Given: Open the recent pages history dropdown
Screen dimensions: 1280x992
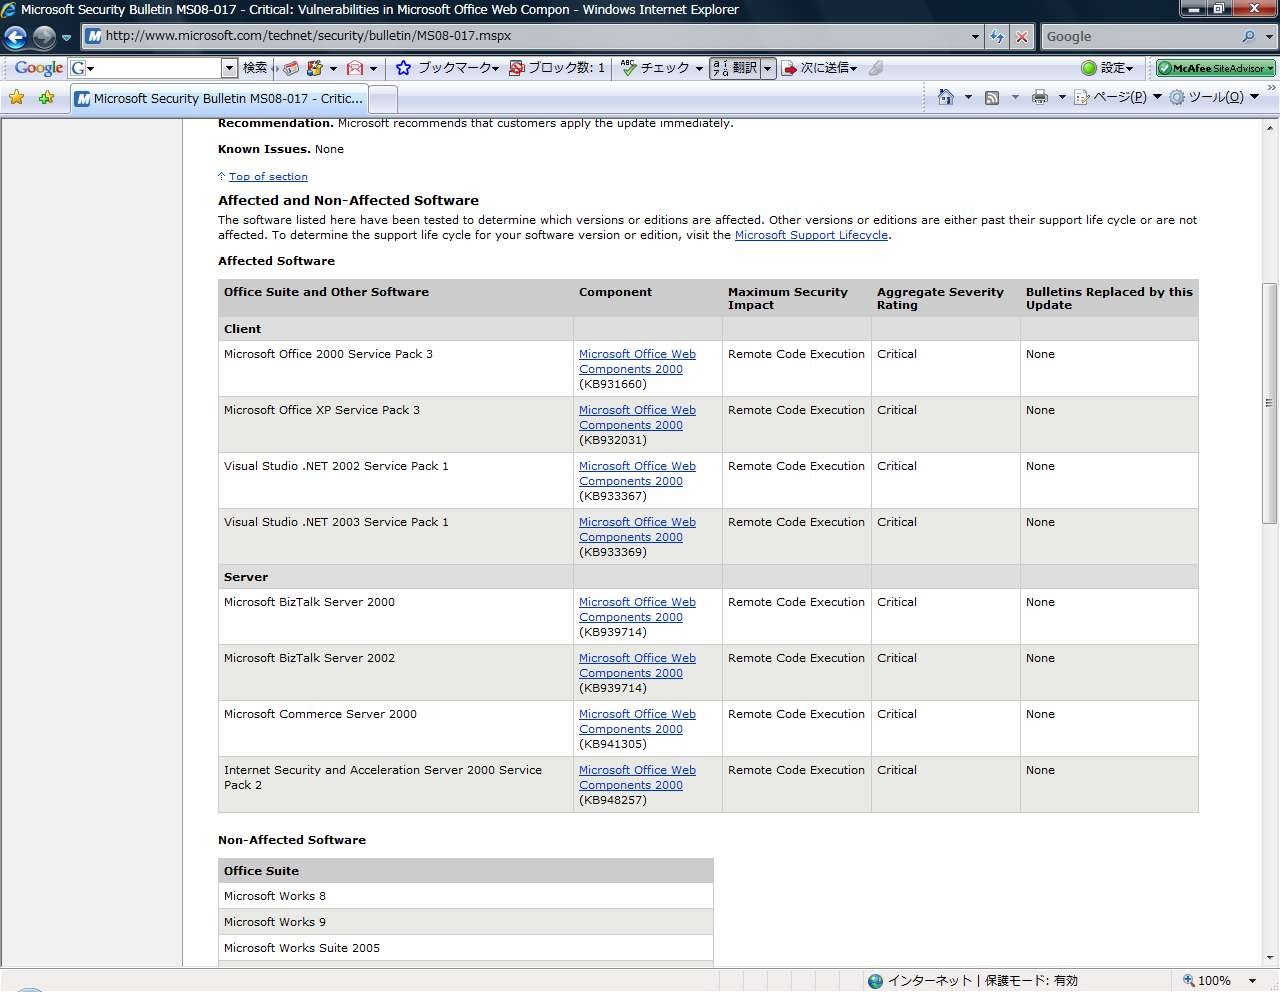Looking at the screenshot, I should (x=67, y=37).
